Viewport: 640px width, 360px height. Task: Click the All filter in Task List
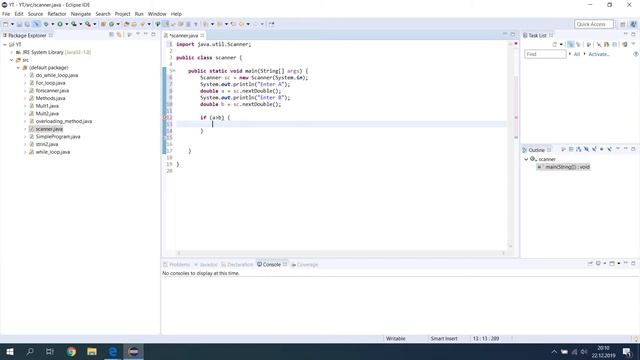click(x=577, y=54)
